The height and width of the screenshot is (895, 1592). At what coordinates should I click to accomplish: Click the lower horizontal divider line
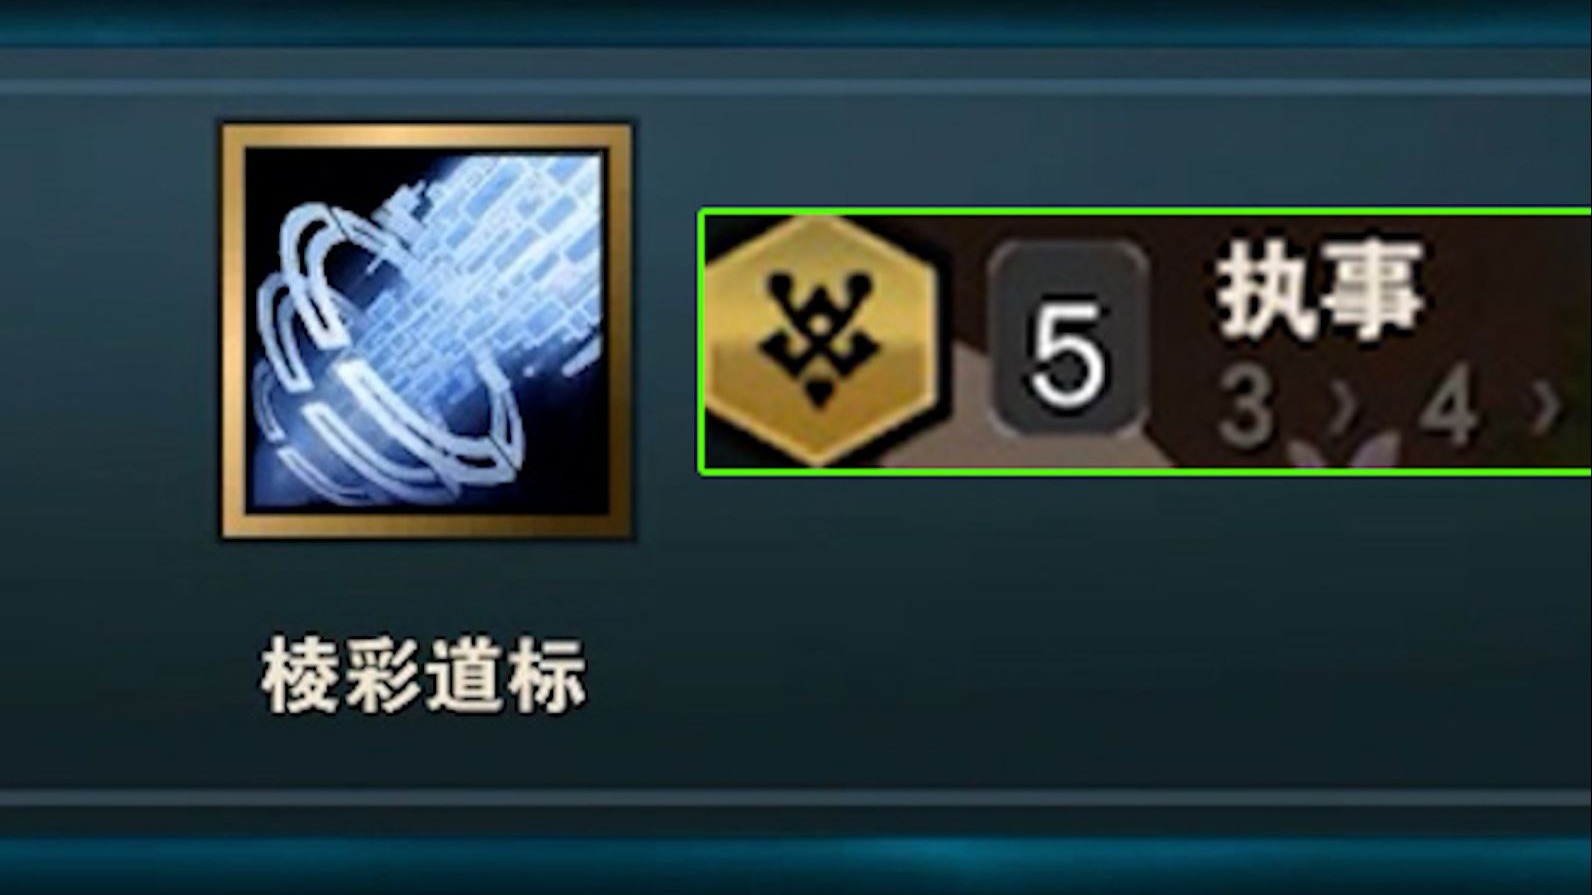click(x=796, y=798)
